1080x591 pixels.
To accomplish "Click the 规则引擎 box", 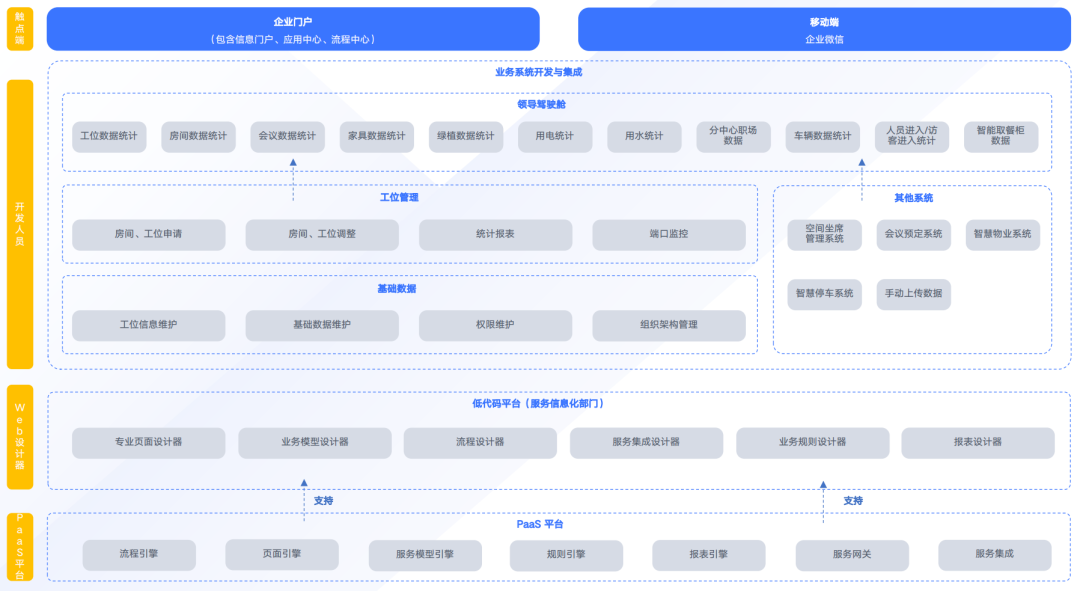I will [566, 554].
